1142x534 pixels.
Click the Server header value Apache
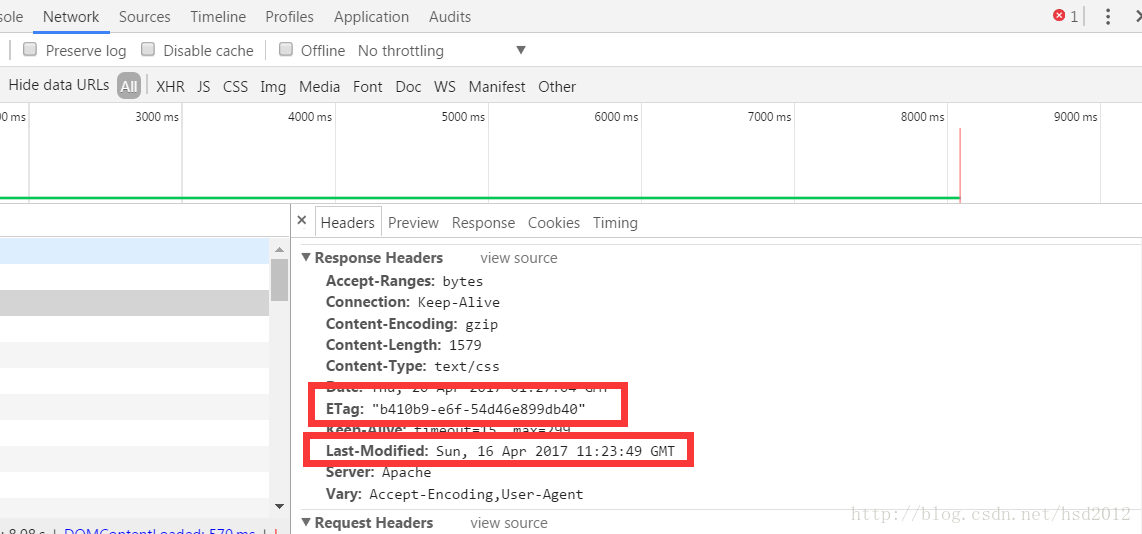coord(406,472)
